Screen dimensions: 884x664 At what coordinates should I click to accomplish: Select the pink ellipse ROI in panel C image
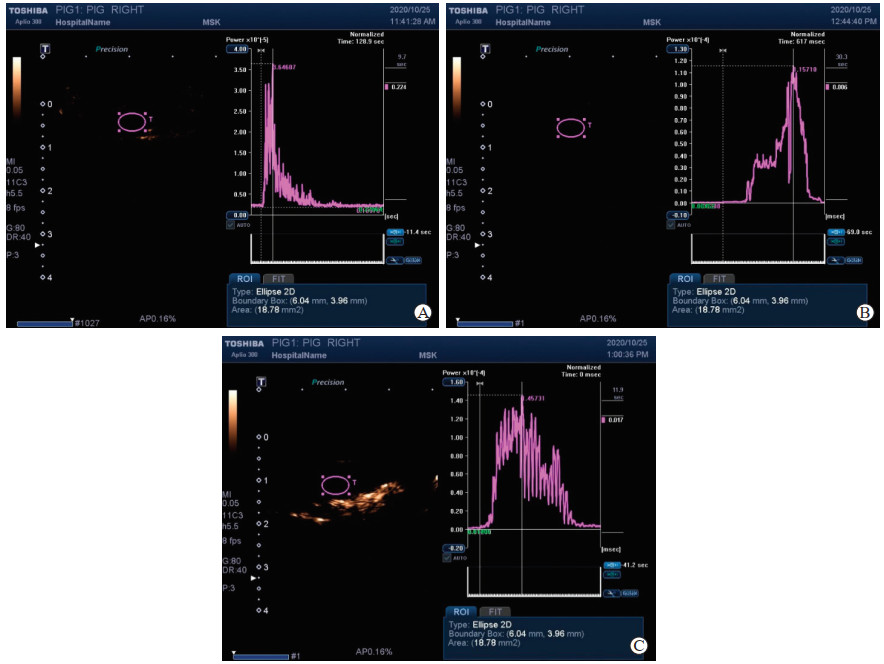tap(335, 485)
